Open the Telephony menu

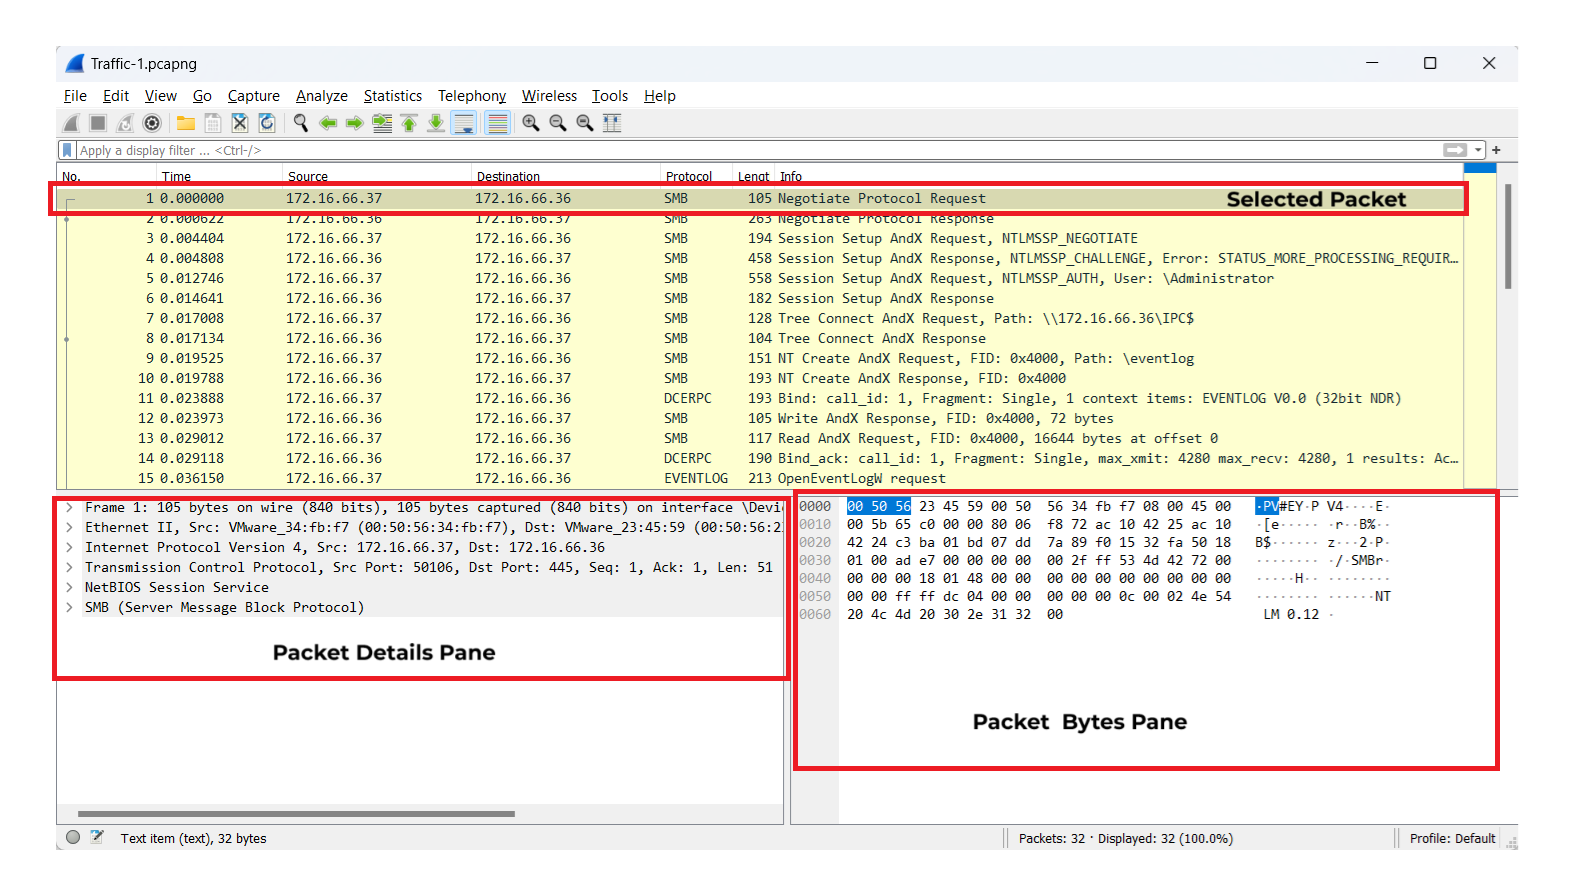[x=472, y=96]
